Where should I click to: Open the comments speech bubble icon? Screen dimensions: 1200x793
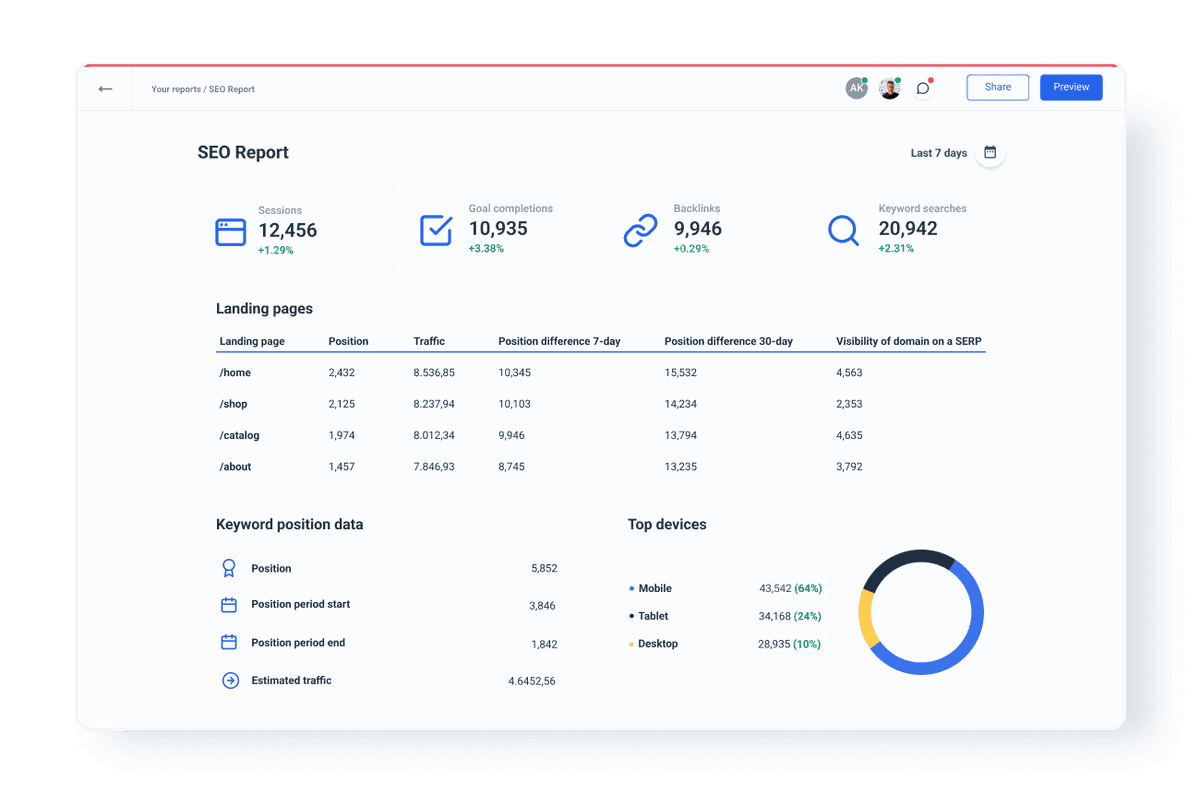[x=921, y=88]
